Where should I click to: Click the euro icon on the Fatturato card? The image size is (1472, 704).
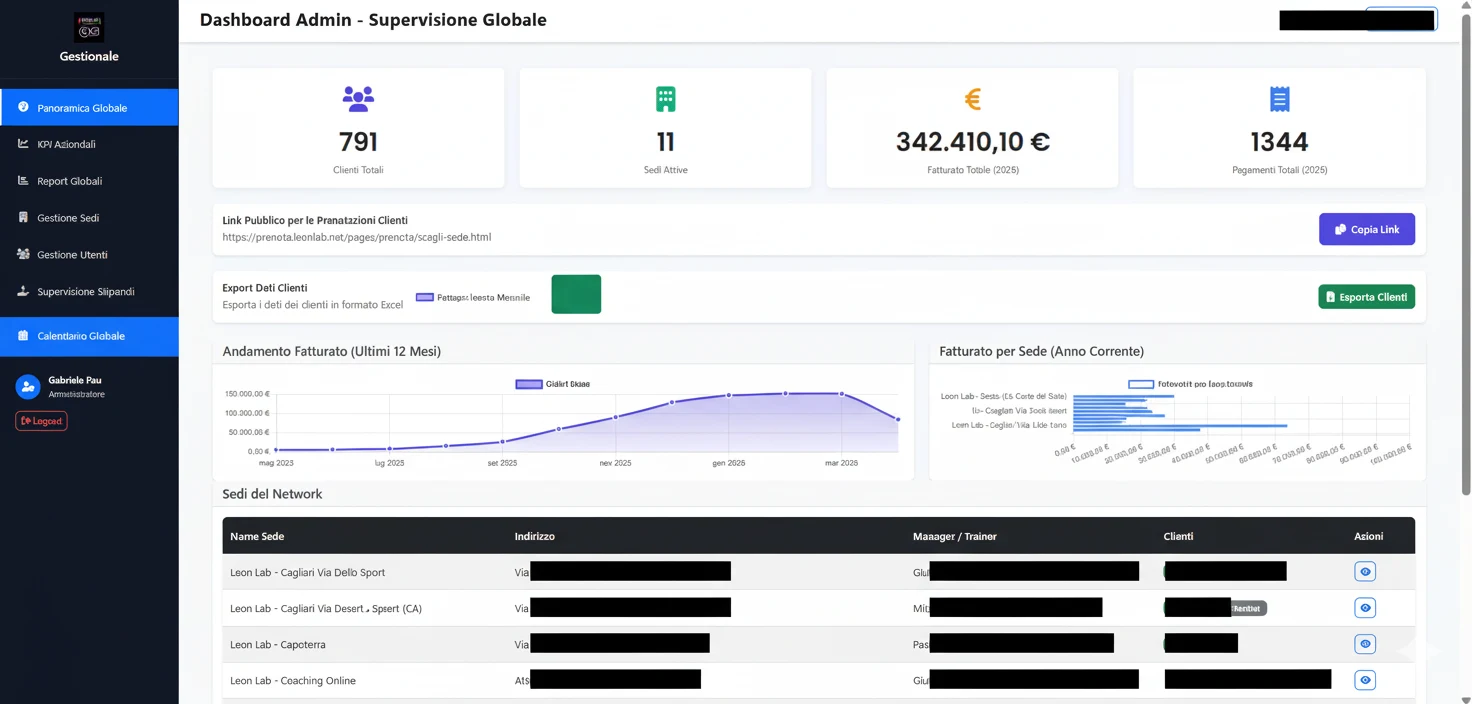coord(971,99)
